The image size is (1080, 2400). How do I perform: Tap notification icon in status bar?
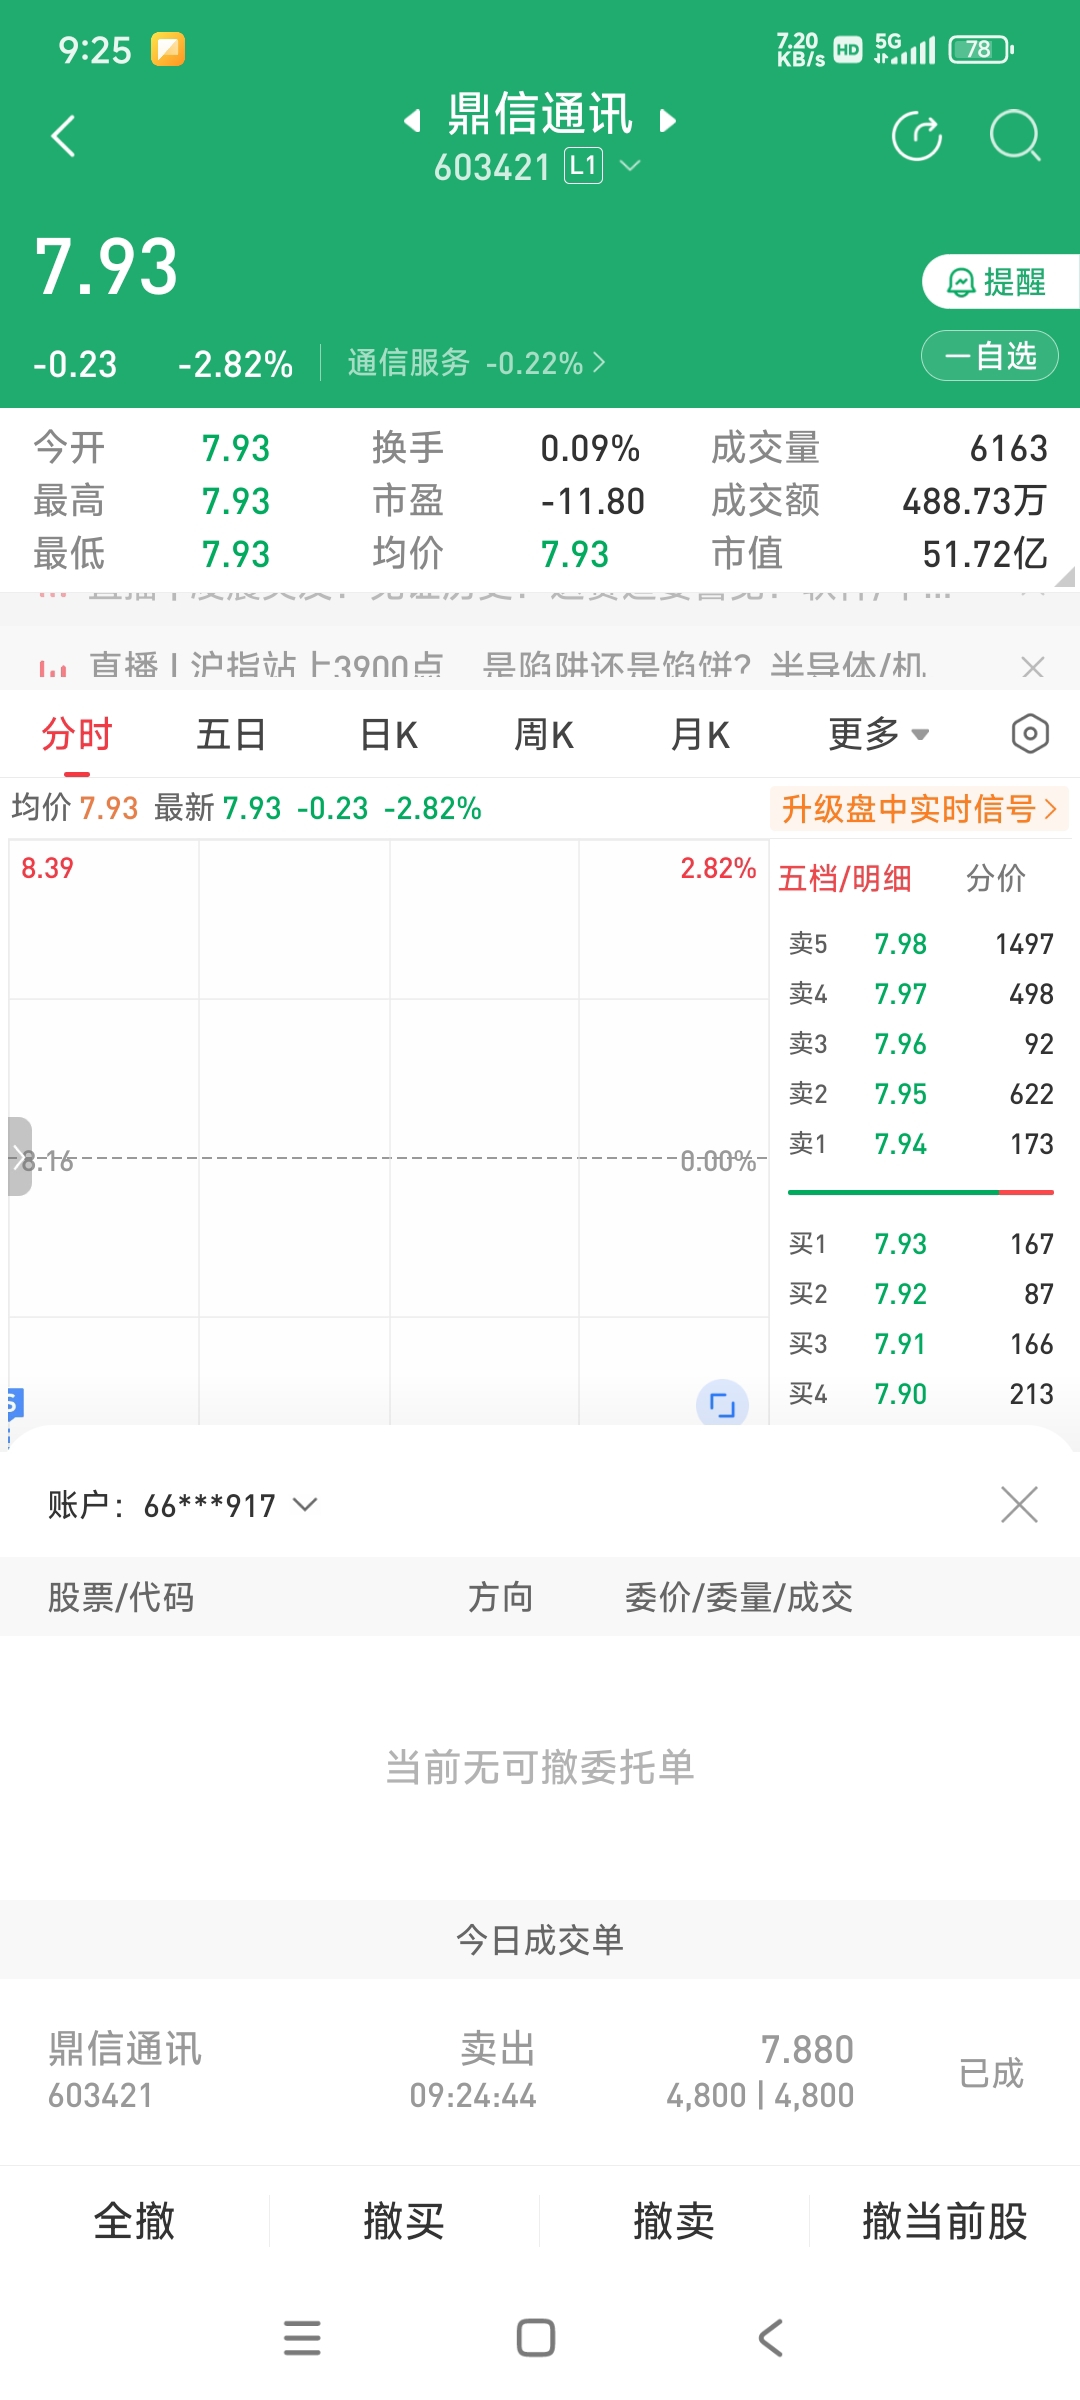pyautogui.click(x=168, y=49)
